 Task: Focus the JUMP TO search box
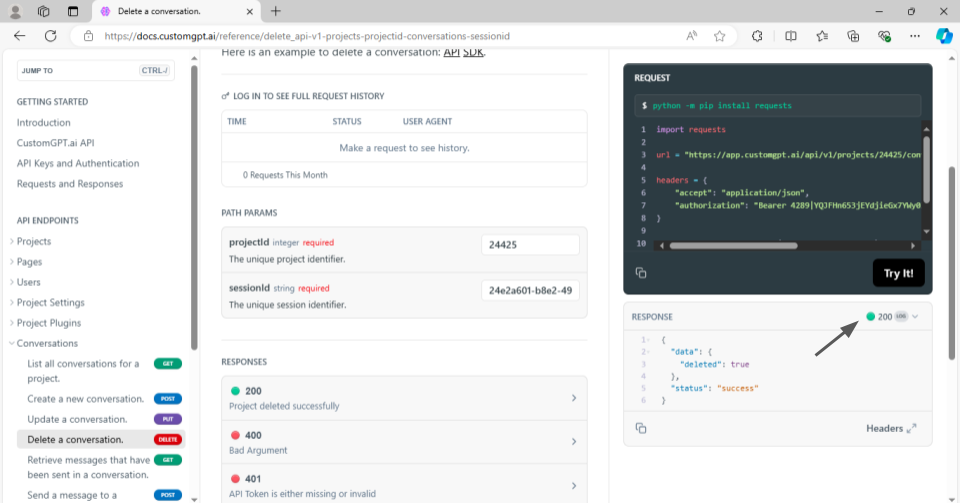[96, 70]
